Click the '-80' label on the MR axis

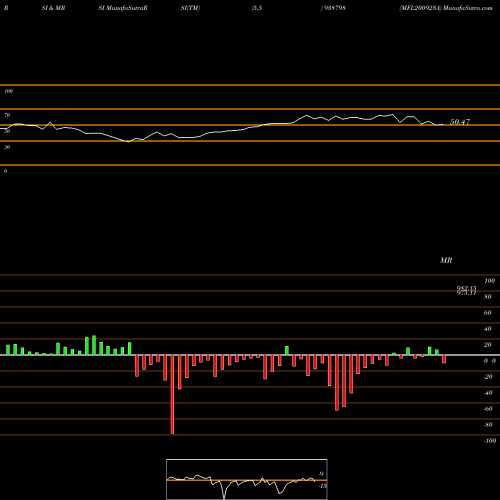(x=488, y=425)
